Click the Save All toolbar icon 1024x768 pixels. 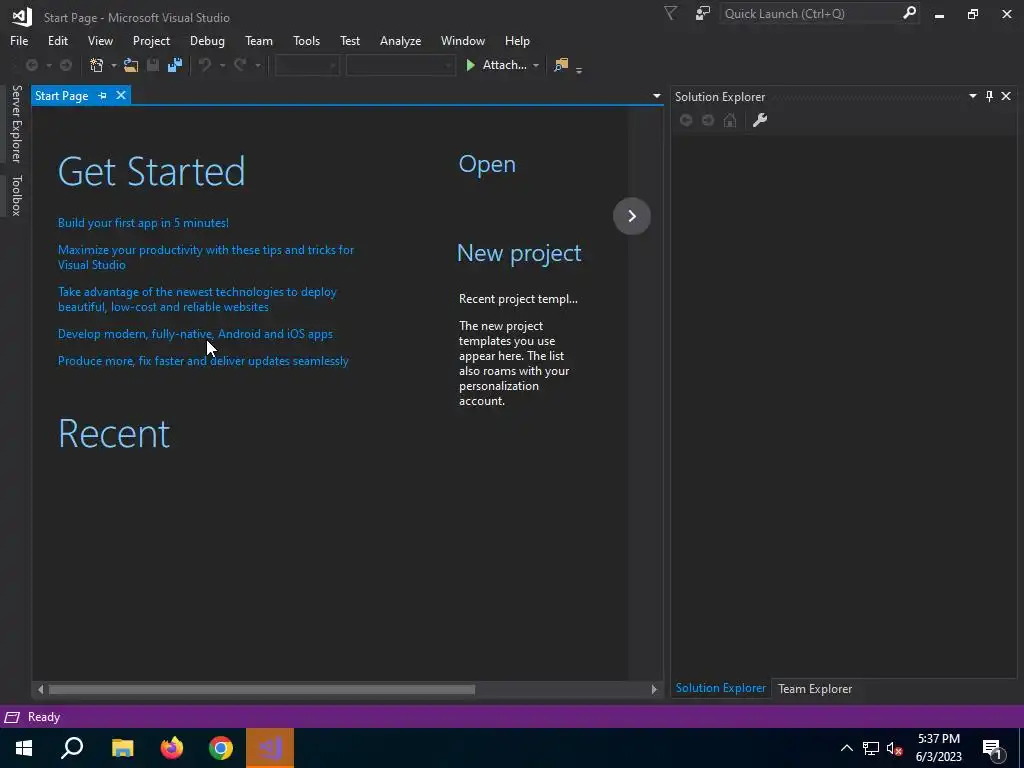(x=175, y=65)
